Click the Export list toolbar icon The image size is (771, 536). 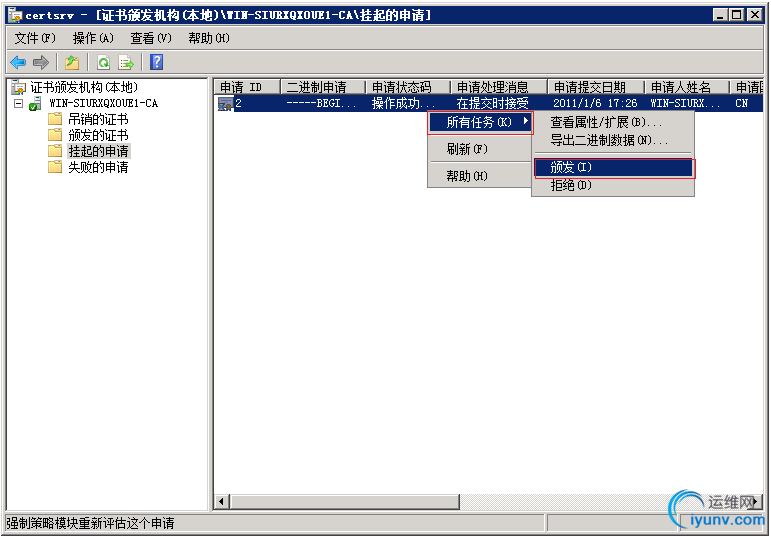point(126,62)
